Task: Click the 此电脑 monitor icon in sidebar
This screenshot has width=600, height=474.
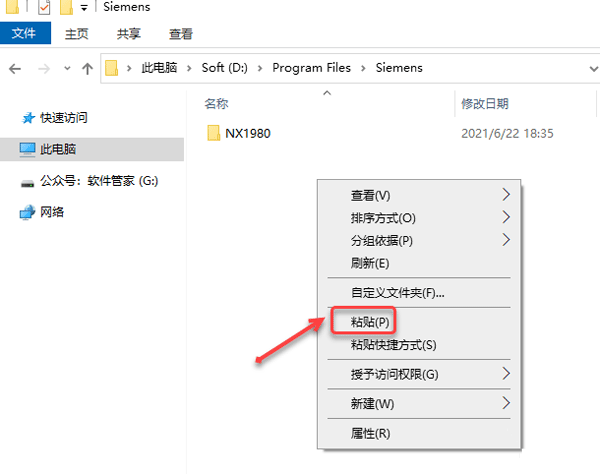Action: click(x=28, y=149)
